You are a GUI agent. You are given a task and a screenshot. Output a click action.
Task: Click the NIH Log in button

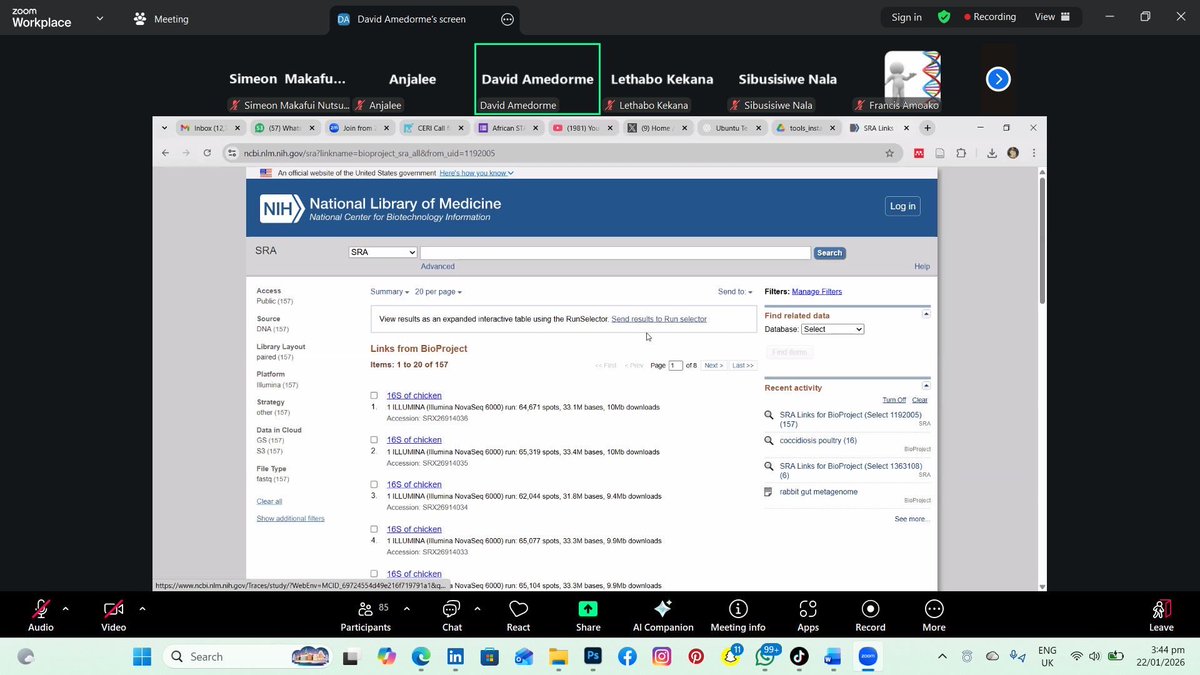pyautogui.click(x=902, y=206)
